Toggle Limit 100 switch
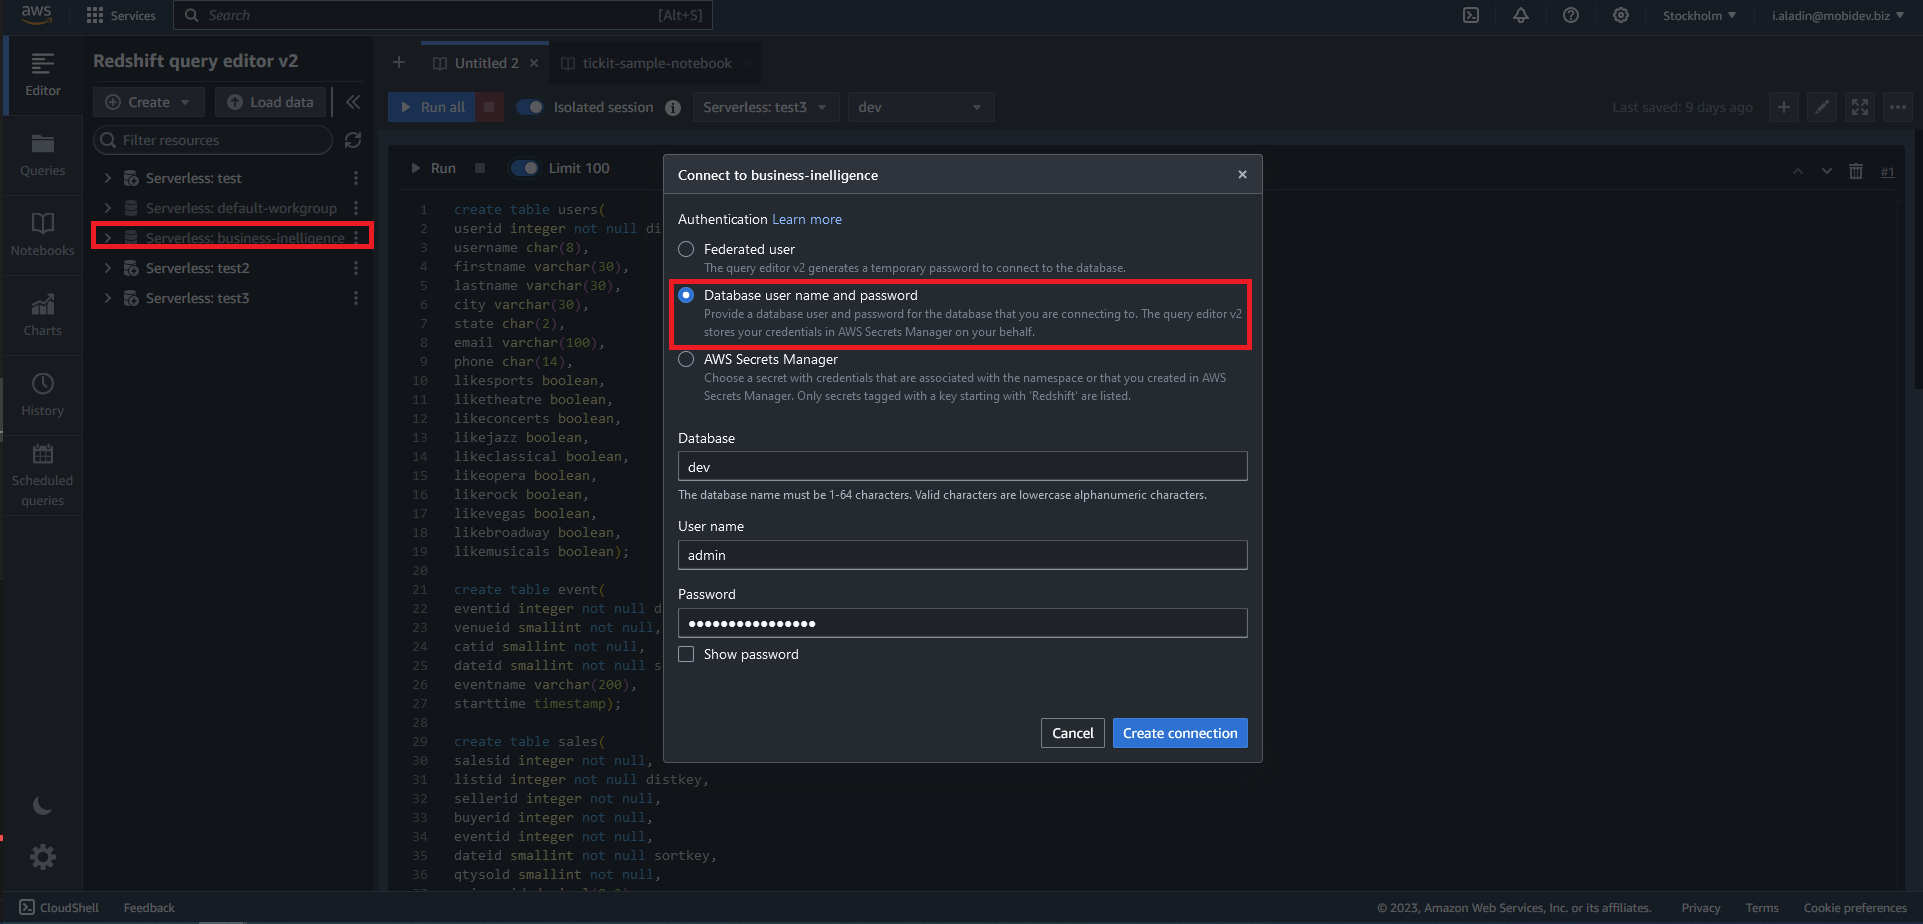 524,168
